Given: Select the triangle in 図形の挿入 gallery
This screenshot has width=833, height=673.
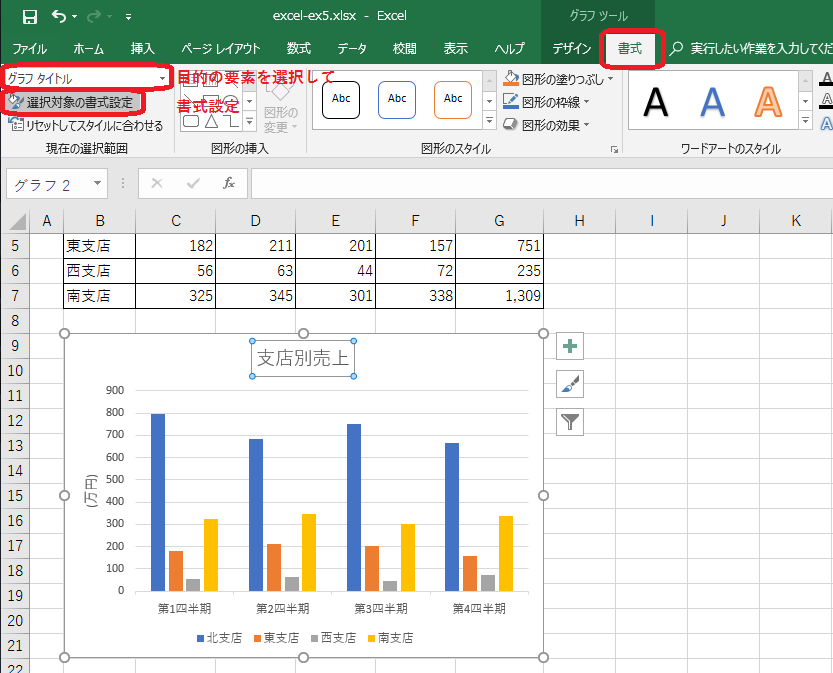Looking at the screenshot, I should point(212,121).
